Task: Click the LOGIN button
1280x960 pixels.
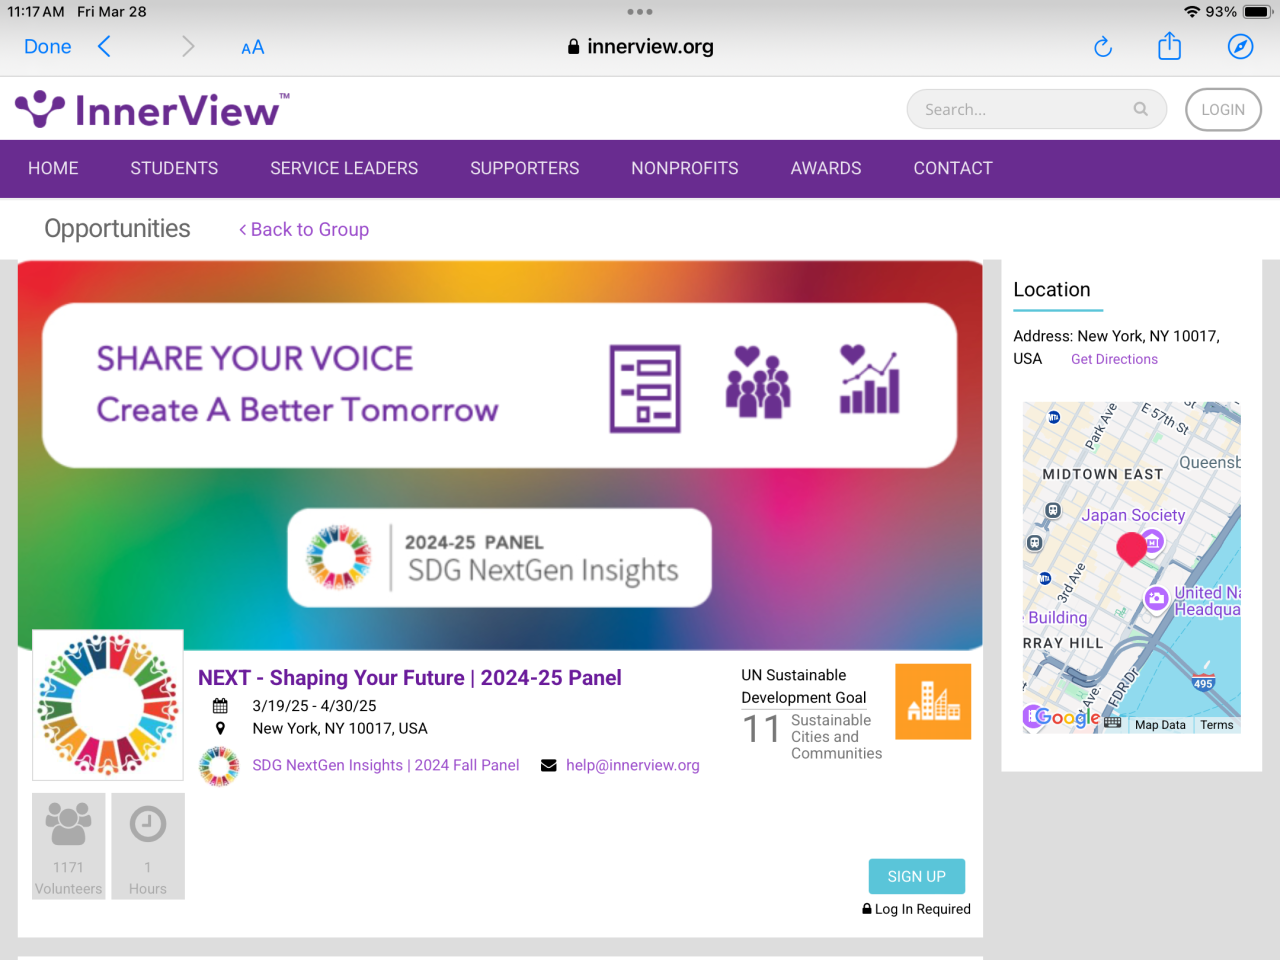Action: [x=1223, y=110]
